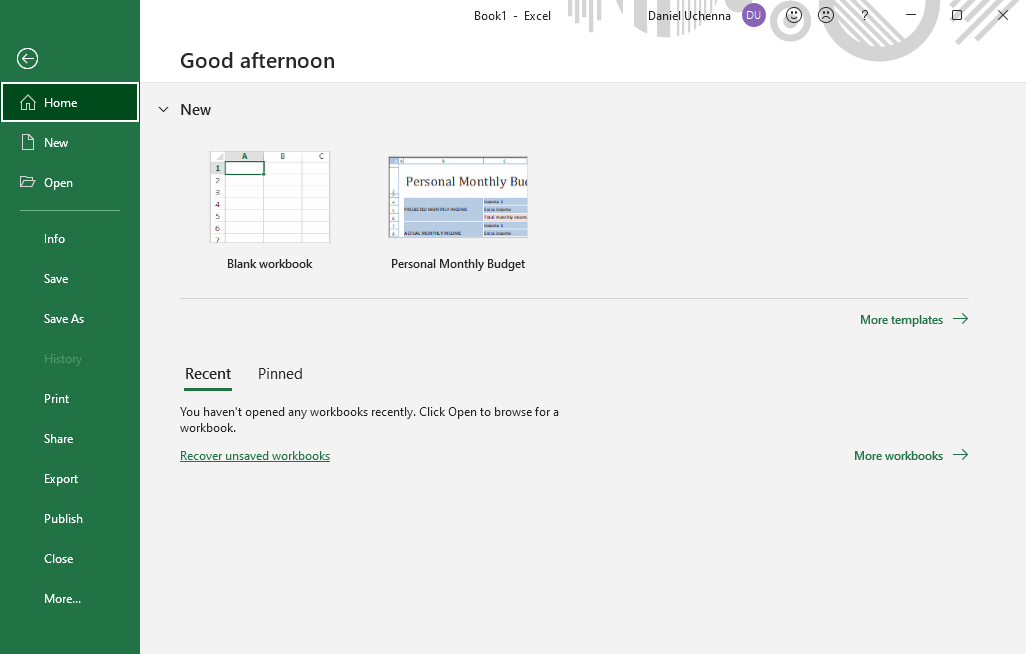This screenshot has width=1026, height=654.
Task: Click Recover unsaved workbooks link
Action: [255, 456]
